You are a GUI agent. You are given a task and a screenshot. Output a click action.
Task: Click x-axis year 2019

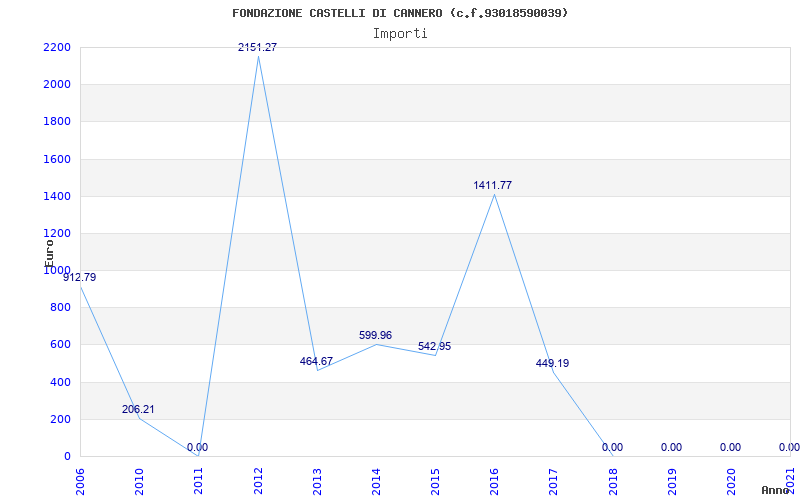(x=672, y=482)
